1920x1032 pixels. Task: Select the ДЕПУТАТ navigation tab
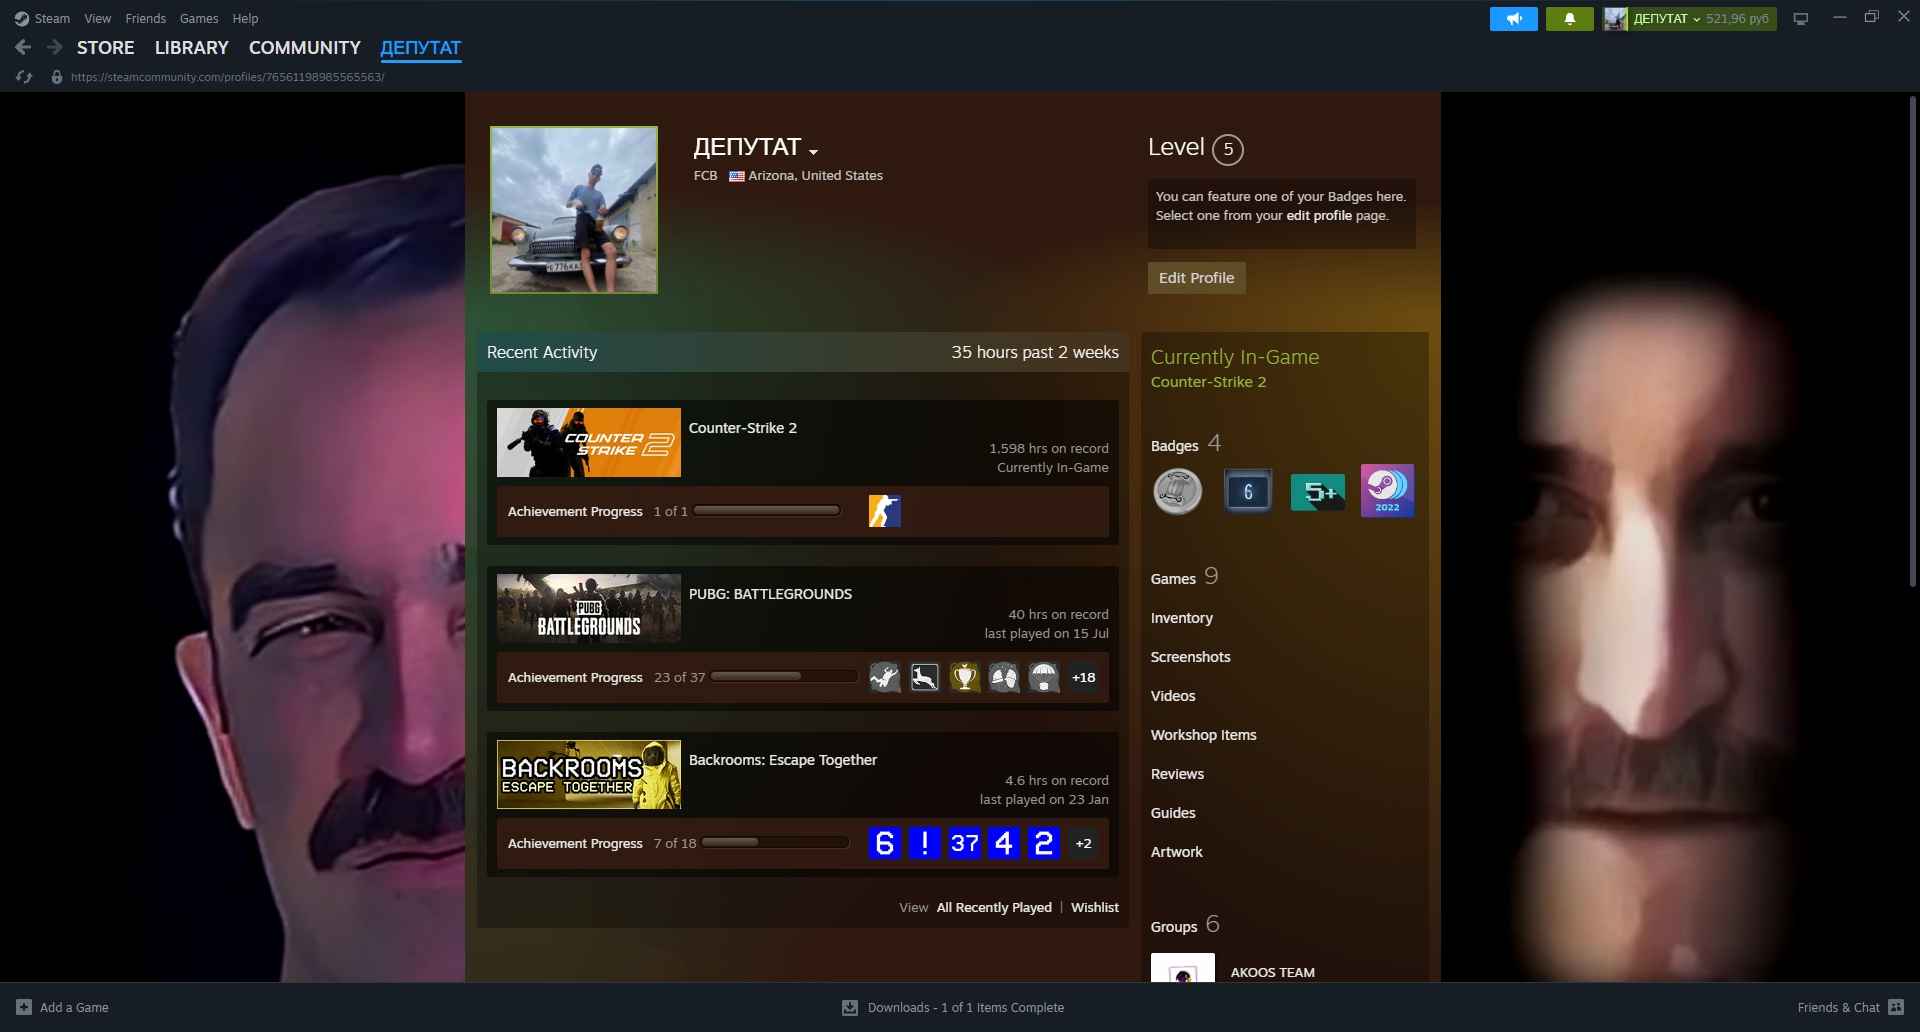coord(421,48)
